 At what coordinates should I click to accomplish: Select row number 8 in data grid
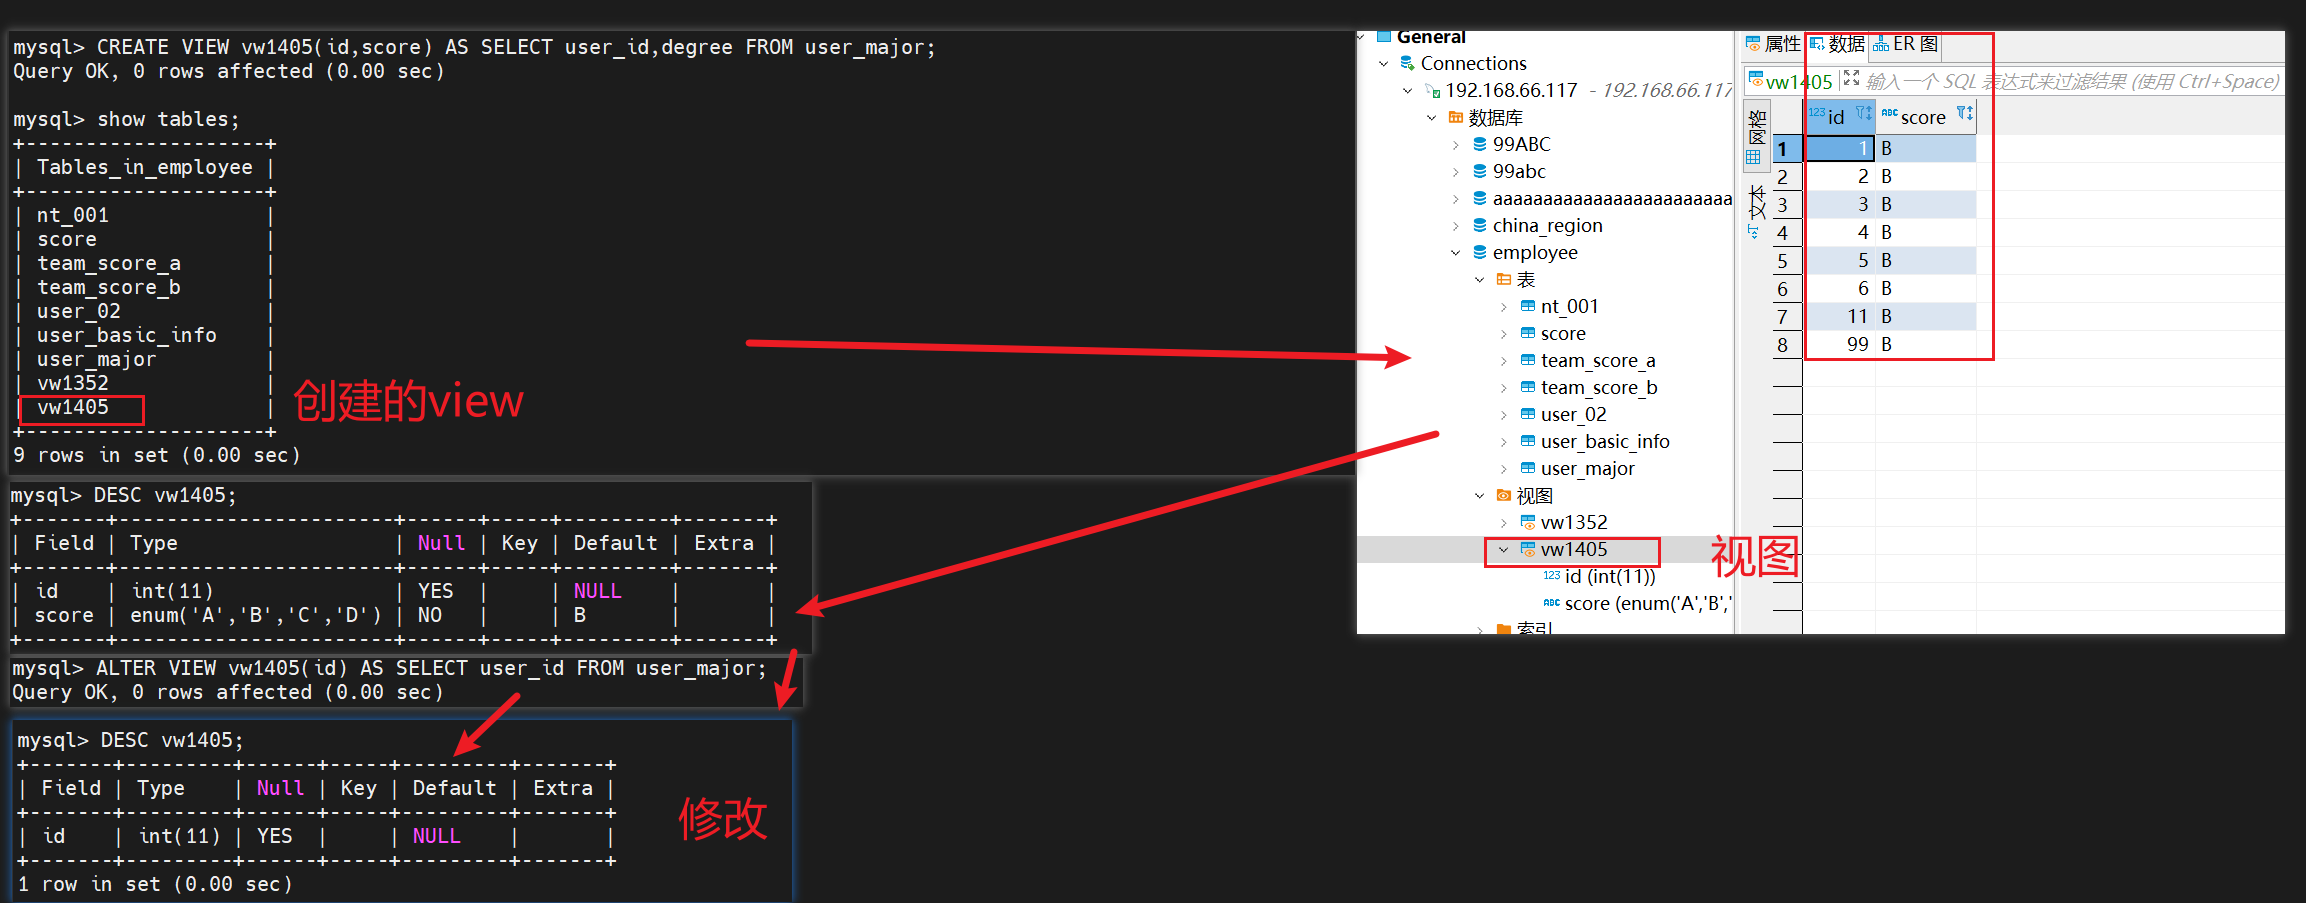[x=1785, y=345]
